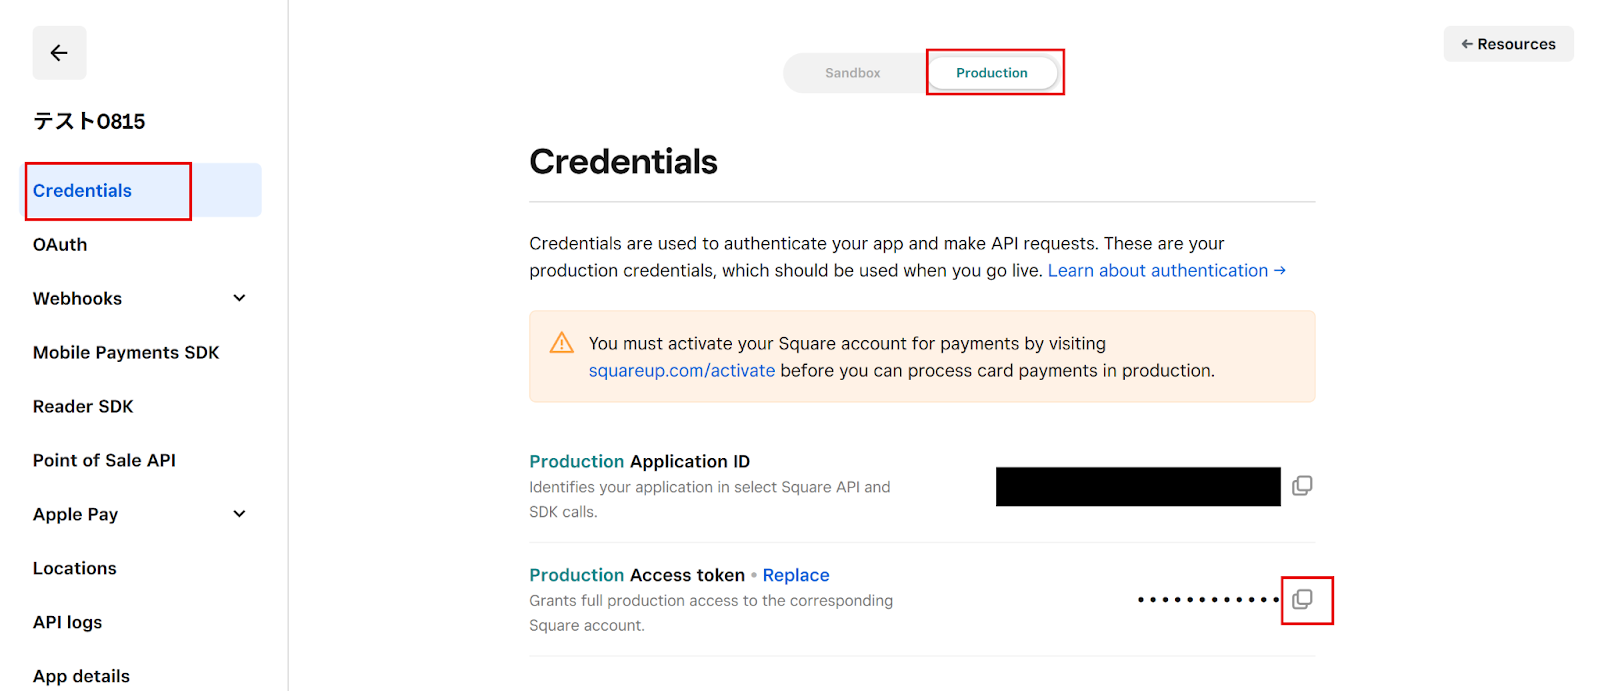The image size is (1600, 691).
Task: Switch to Sandbox mode
Action: pyautogui.click(x=853, y=73)
